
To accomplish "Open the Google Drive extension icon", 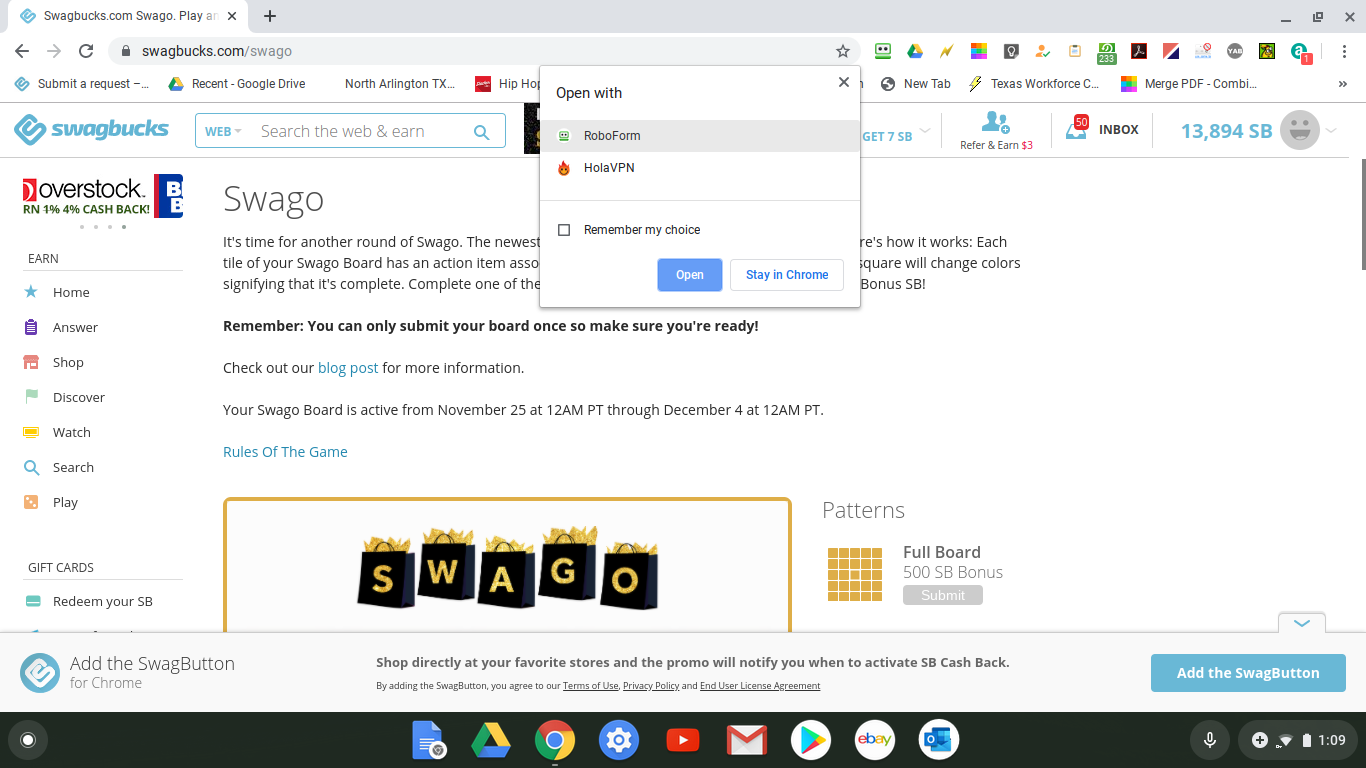I will pos(915,51).
